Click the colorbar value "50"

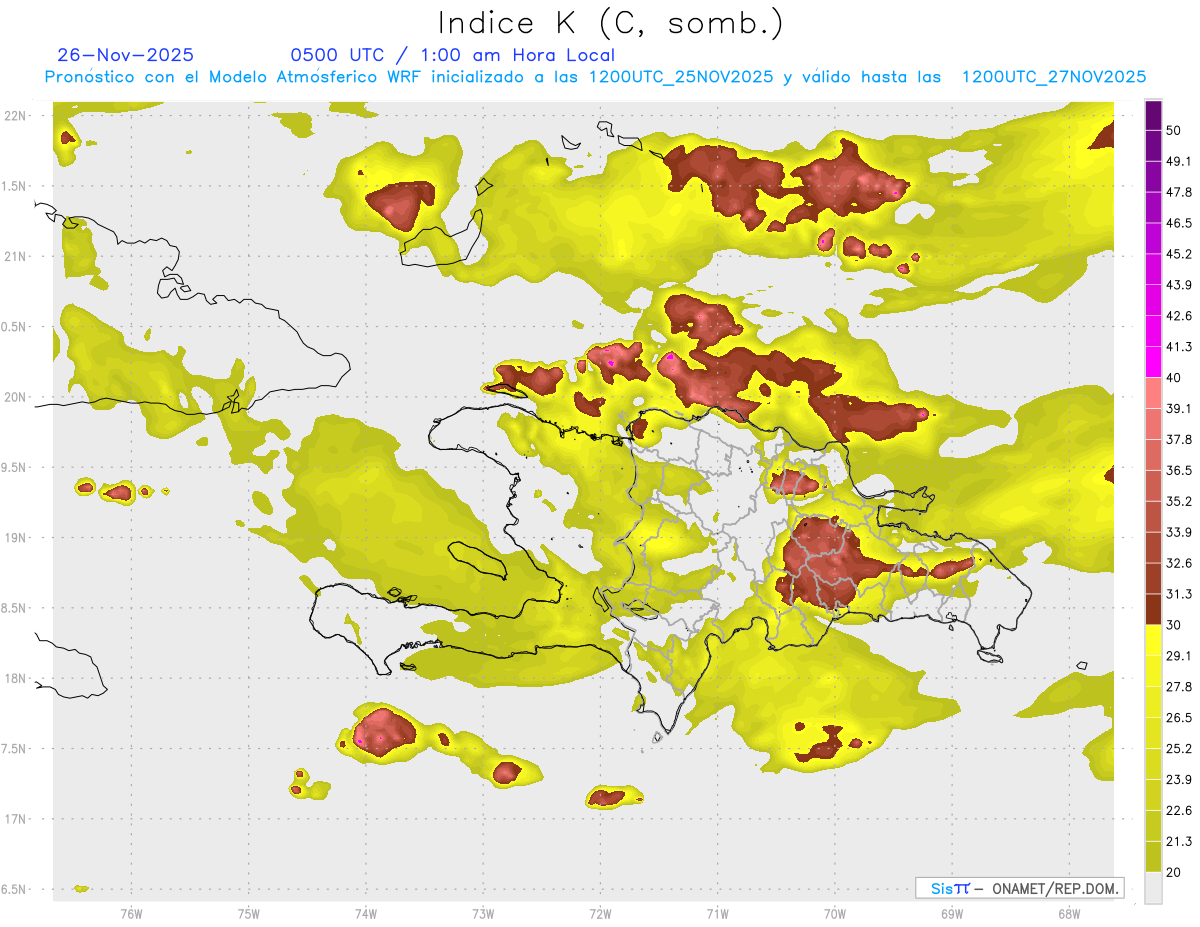1175,130
